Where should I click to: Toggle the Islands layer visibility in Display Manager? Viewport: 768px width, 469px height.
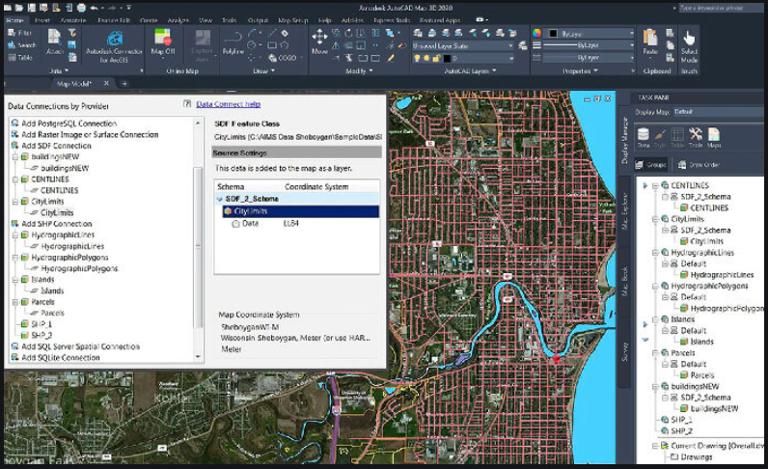[x=665, y=319]
